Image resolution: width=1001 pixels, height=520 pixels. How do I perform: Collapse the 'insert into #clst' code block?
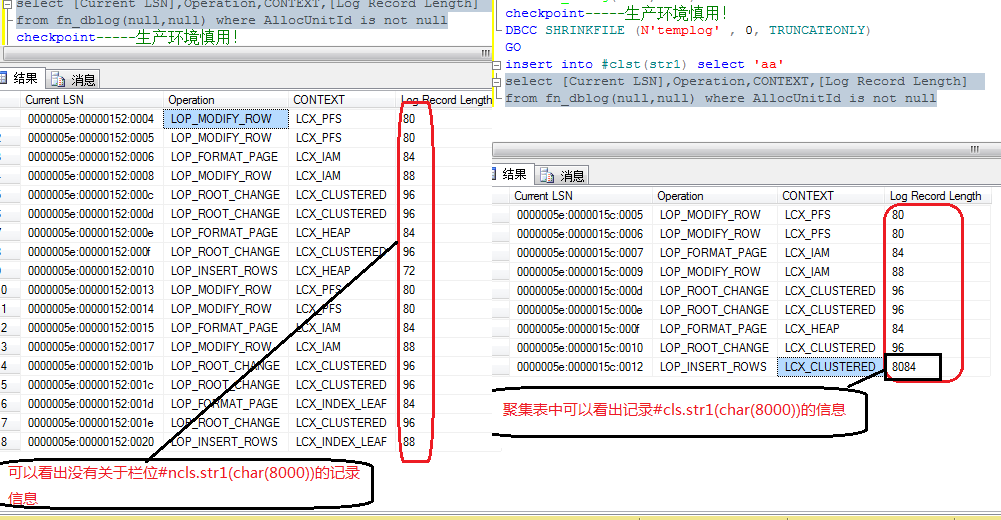click(497, 64)
